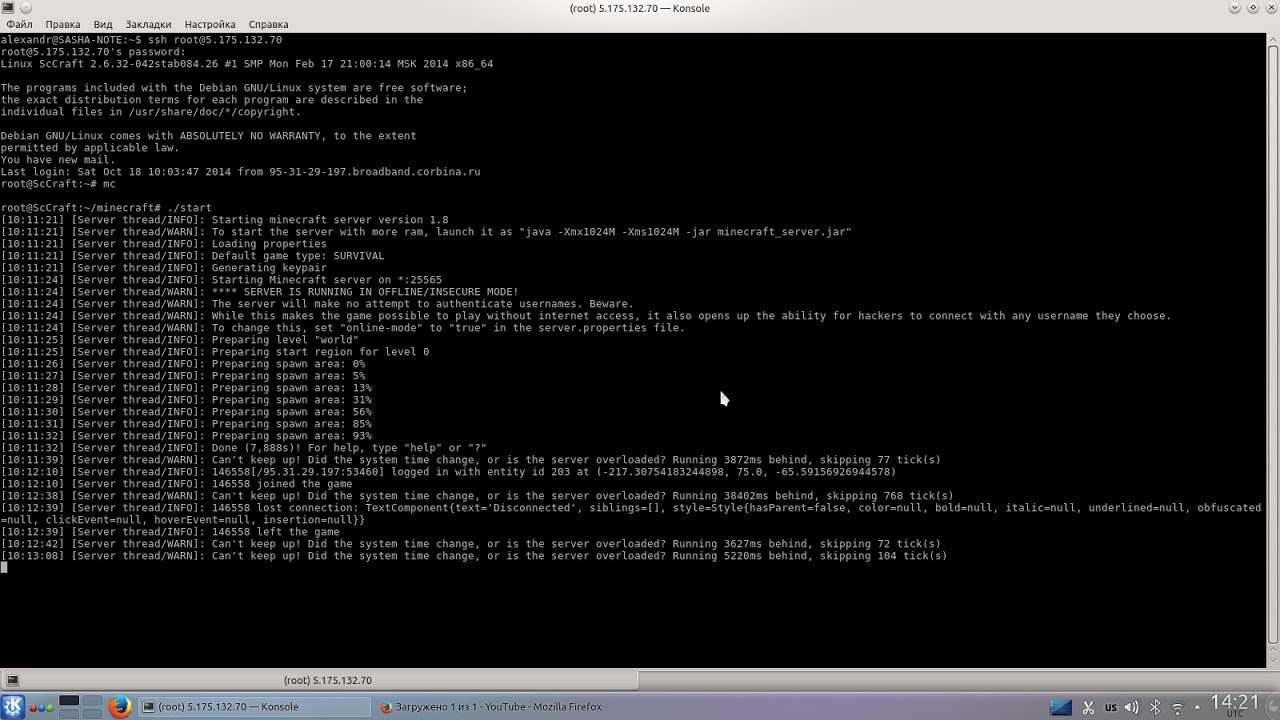Click the "146558 left the game" line
1280x720 pixels.
point(276,532)
